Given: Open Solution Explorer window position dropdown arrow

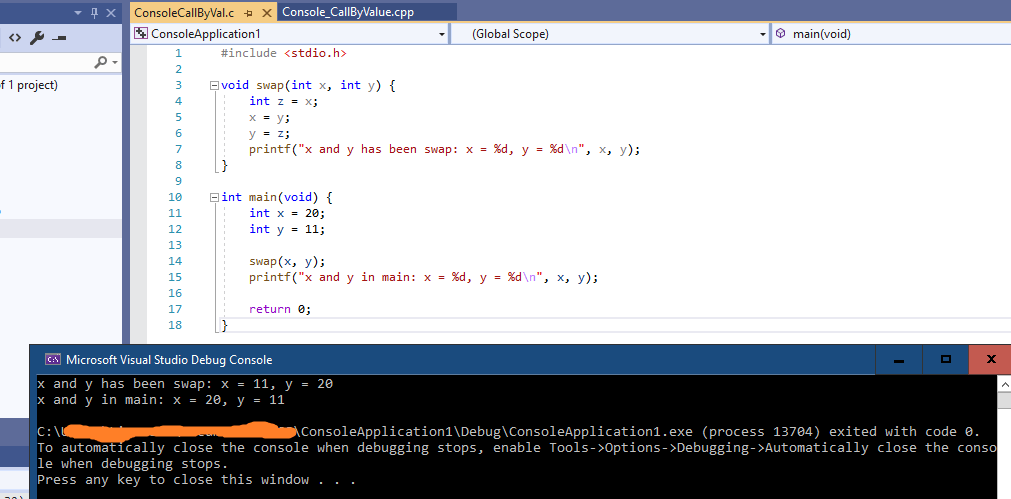Looking at the screenshot, I should pyautogui.click(x=79, y=12).
